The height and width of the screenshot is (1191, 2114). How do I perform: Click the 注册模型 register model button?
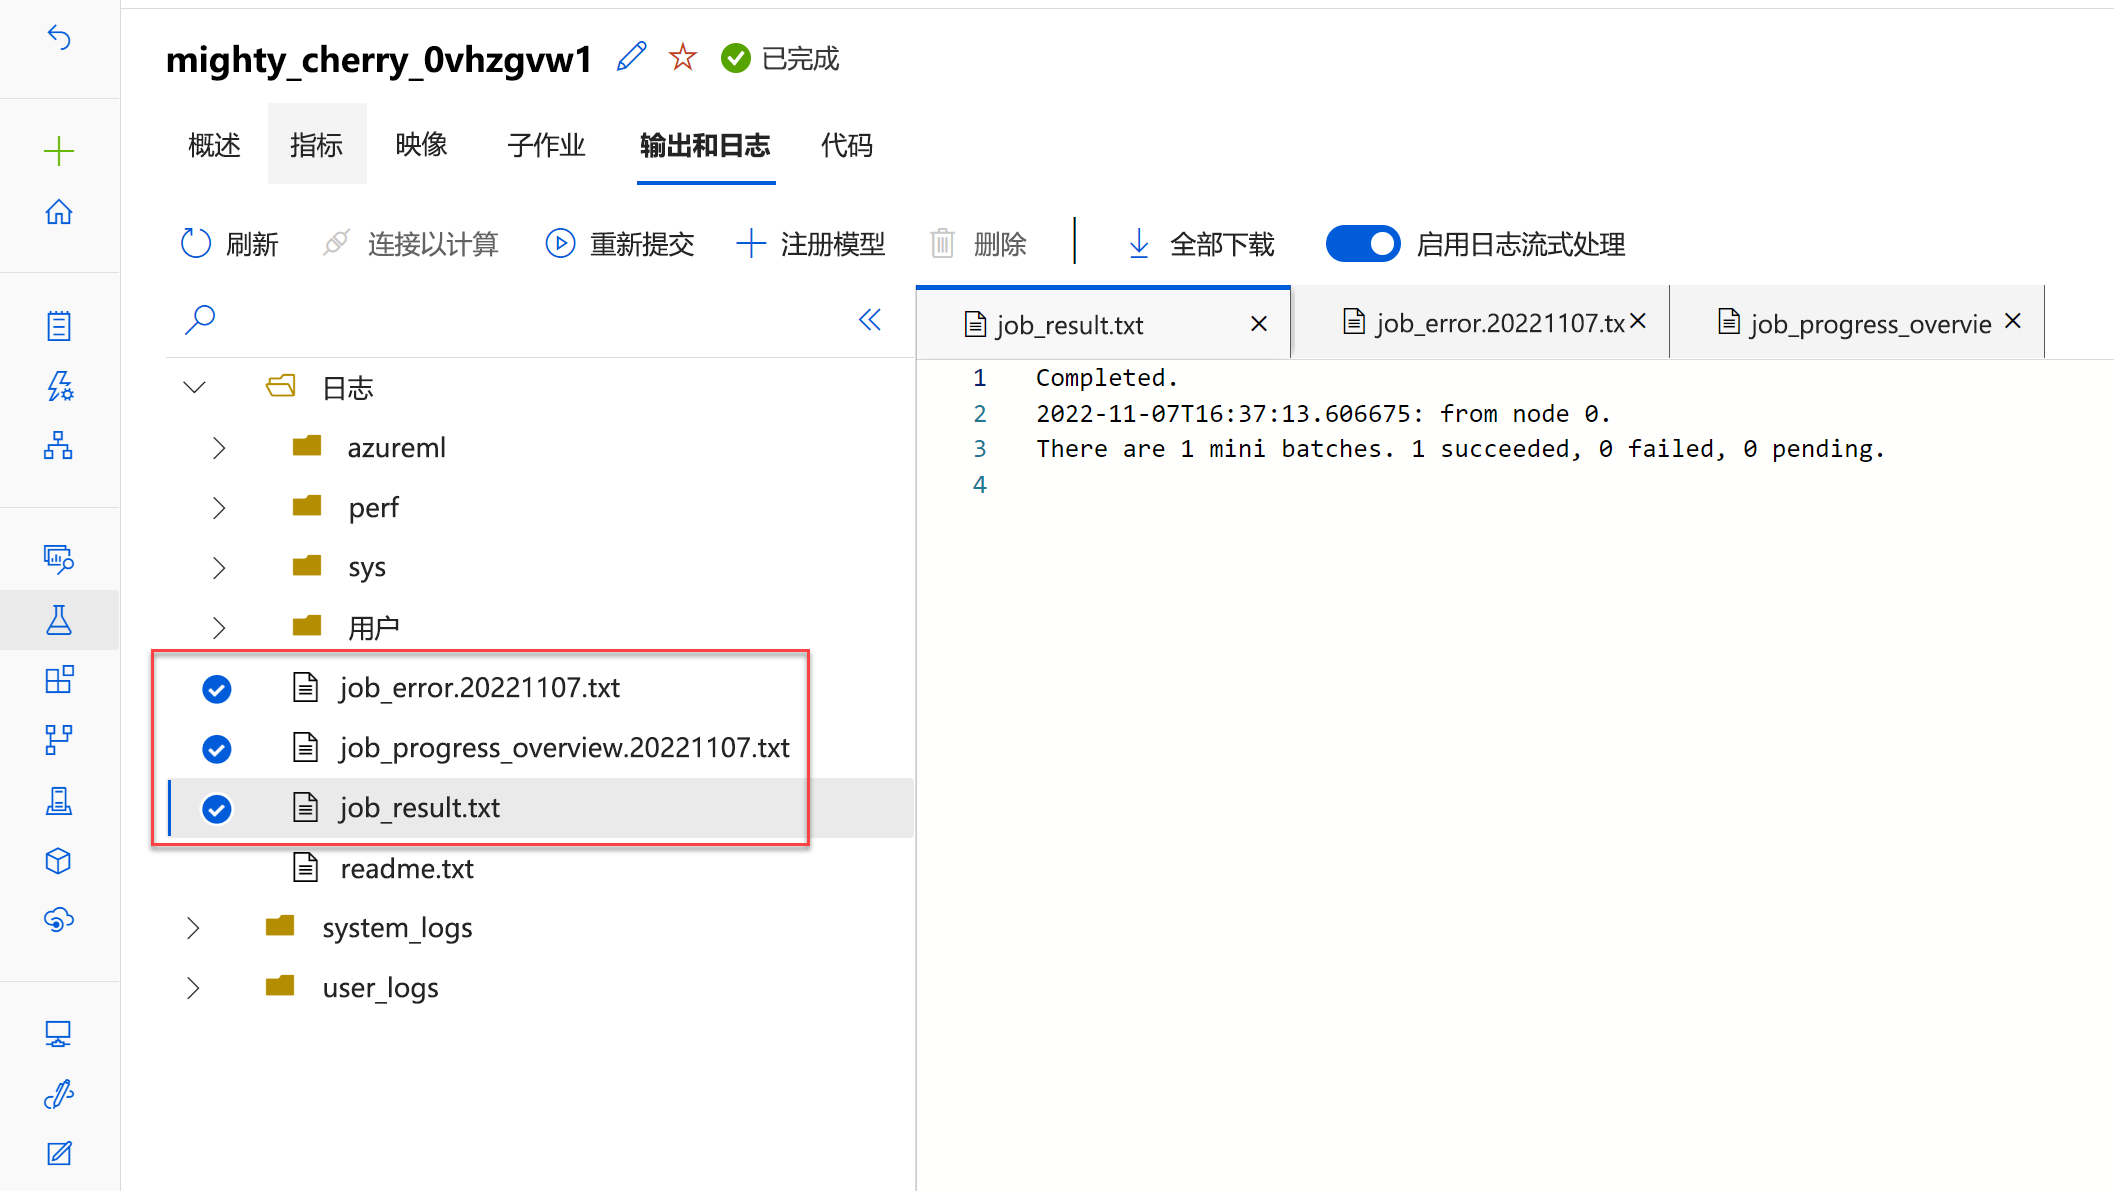point(811,244)
